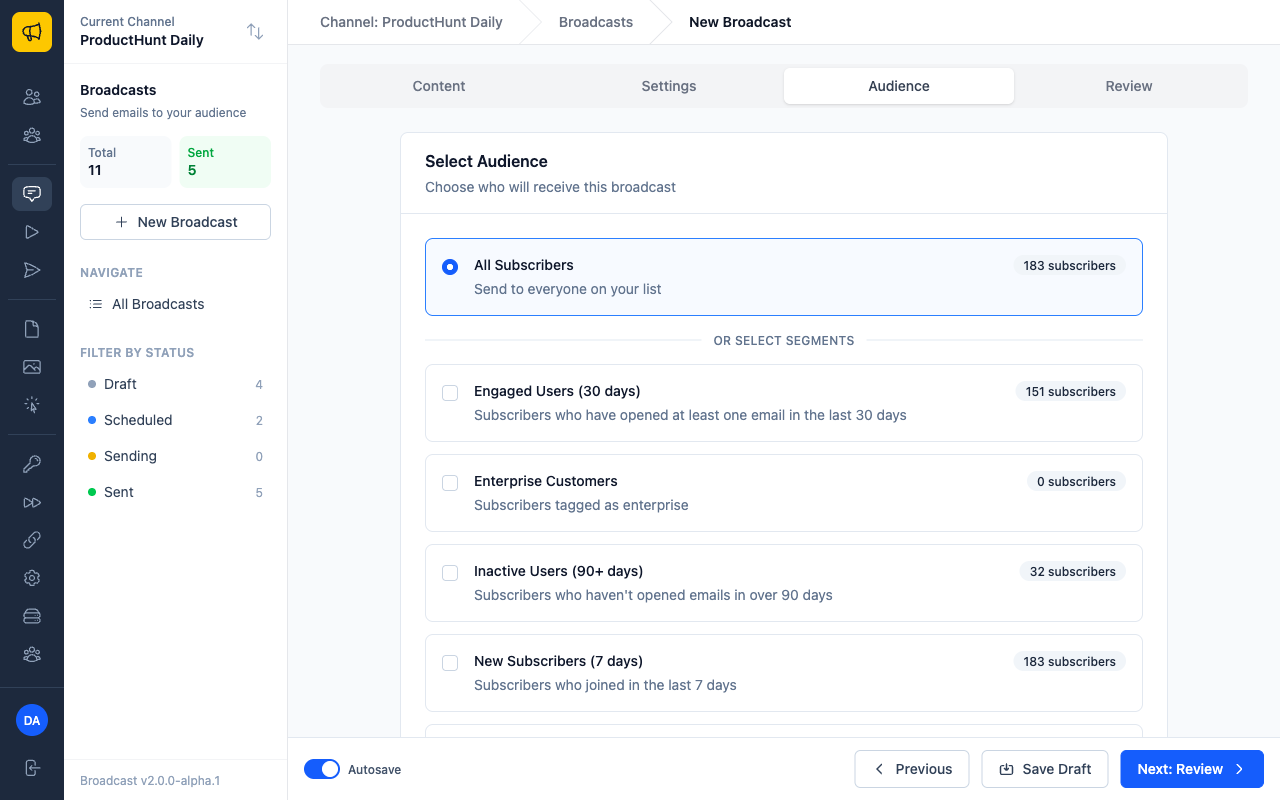Select the highlighted broadcasts chat bubble icon
Screen dimensions: 1280x800
pos(32,194)
